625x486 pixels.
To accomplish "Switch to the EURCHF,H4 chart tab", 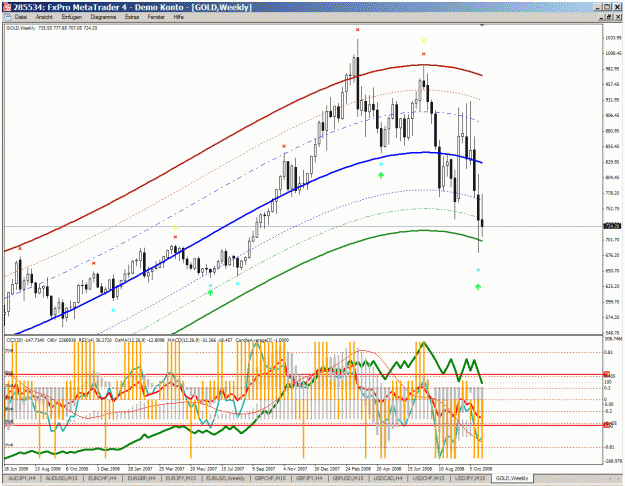I will [102, 478].
